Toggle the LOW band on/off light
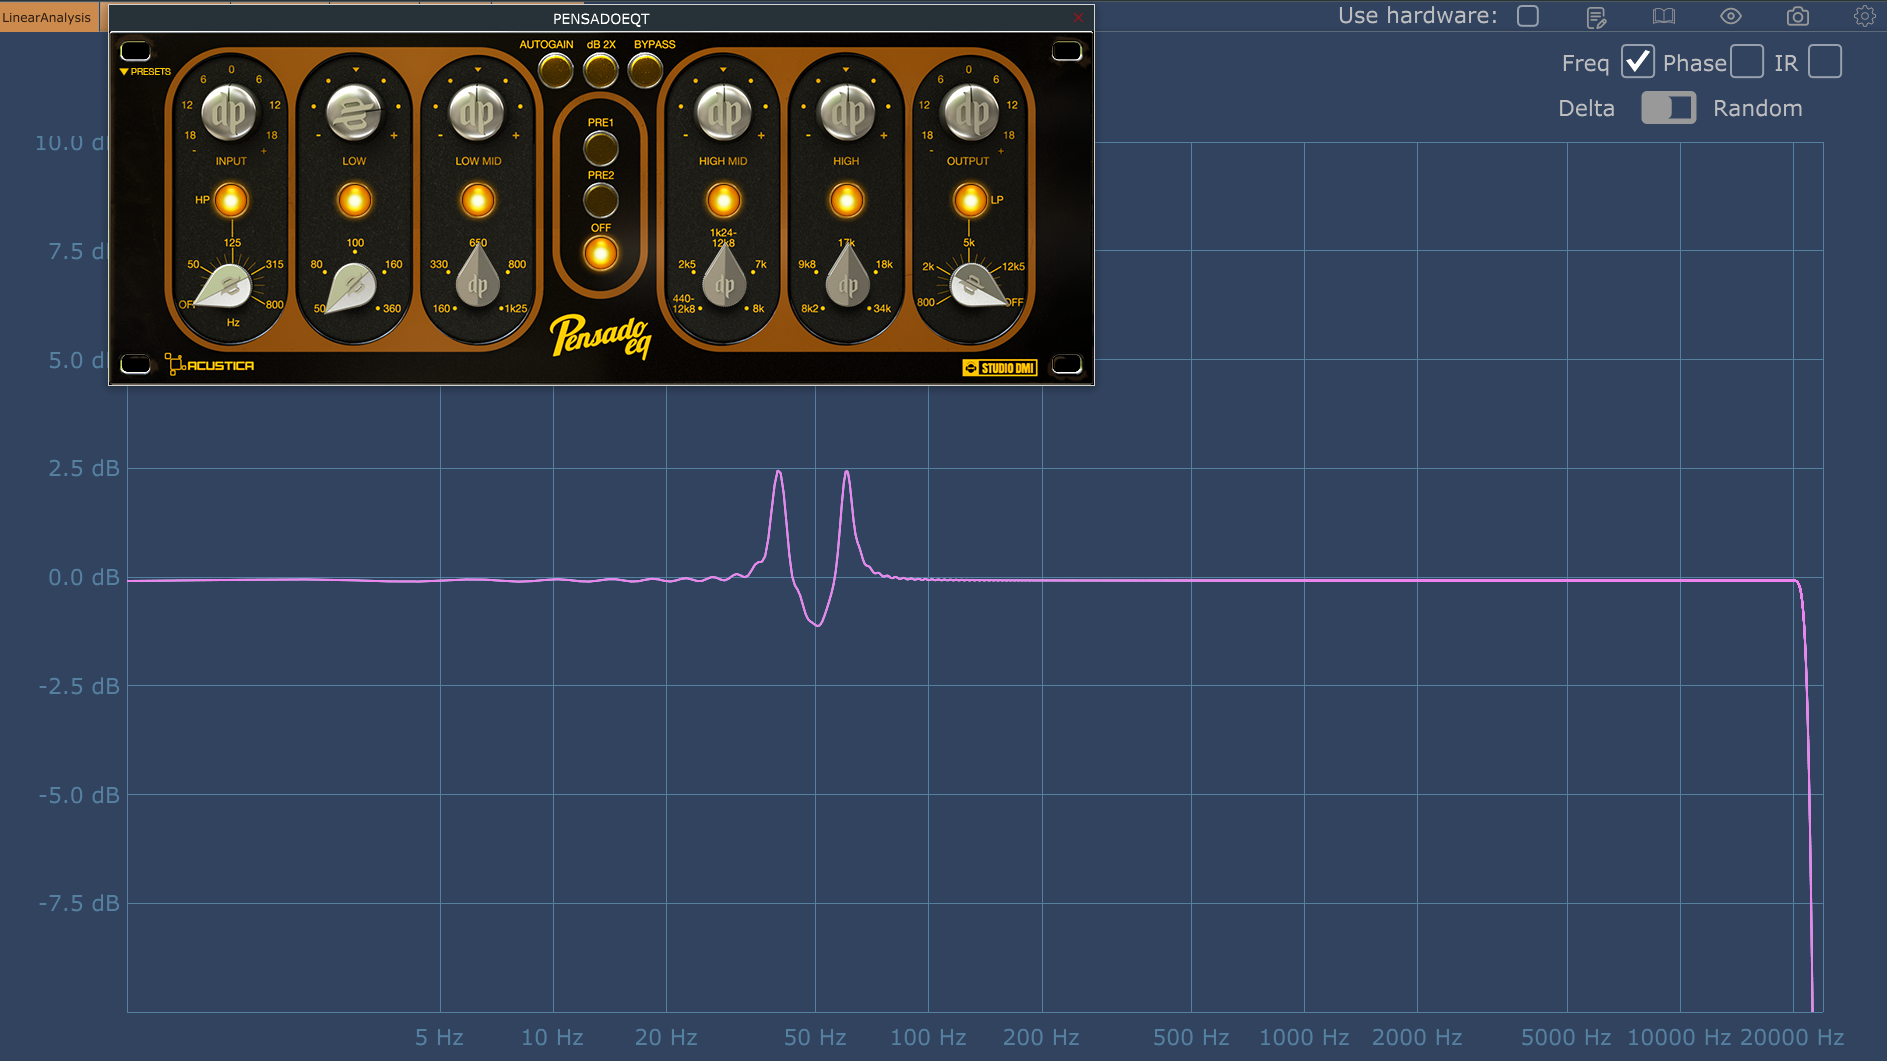 (x=354, y=200)
